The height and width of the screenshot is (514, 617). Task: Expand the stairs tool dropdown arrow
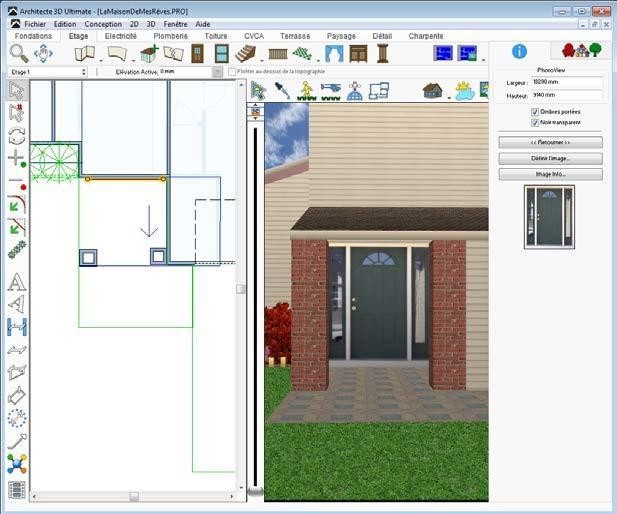(x=262, y=61)
